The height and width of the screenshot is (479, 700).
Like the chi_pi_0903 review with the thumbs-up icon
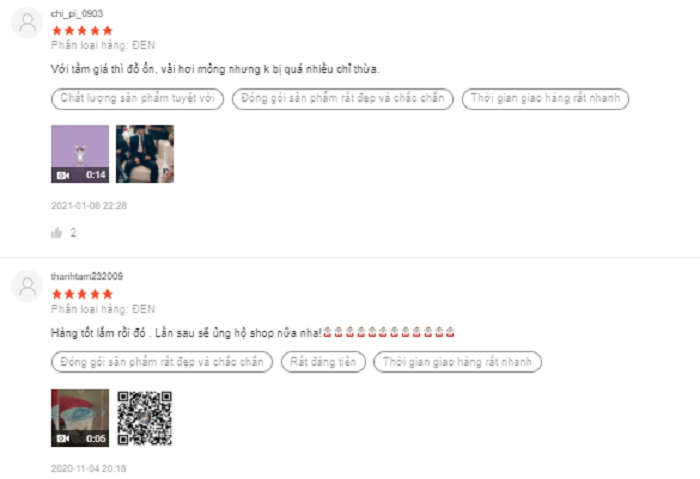pyautogui.click(x=57, y=233)
